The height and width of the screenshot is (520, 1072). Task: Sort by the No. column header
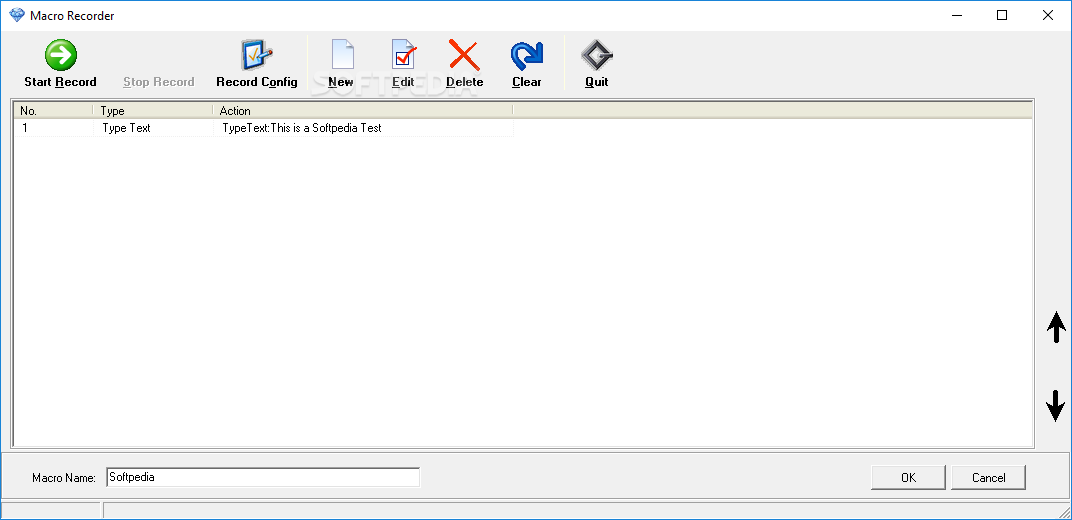click(53, 111)
